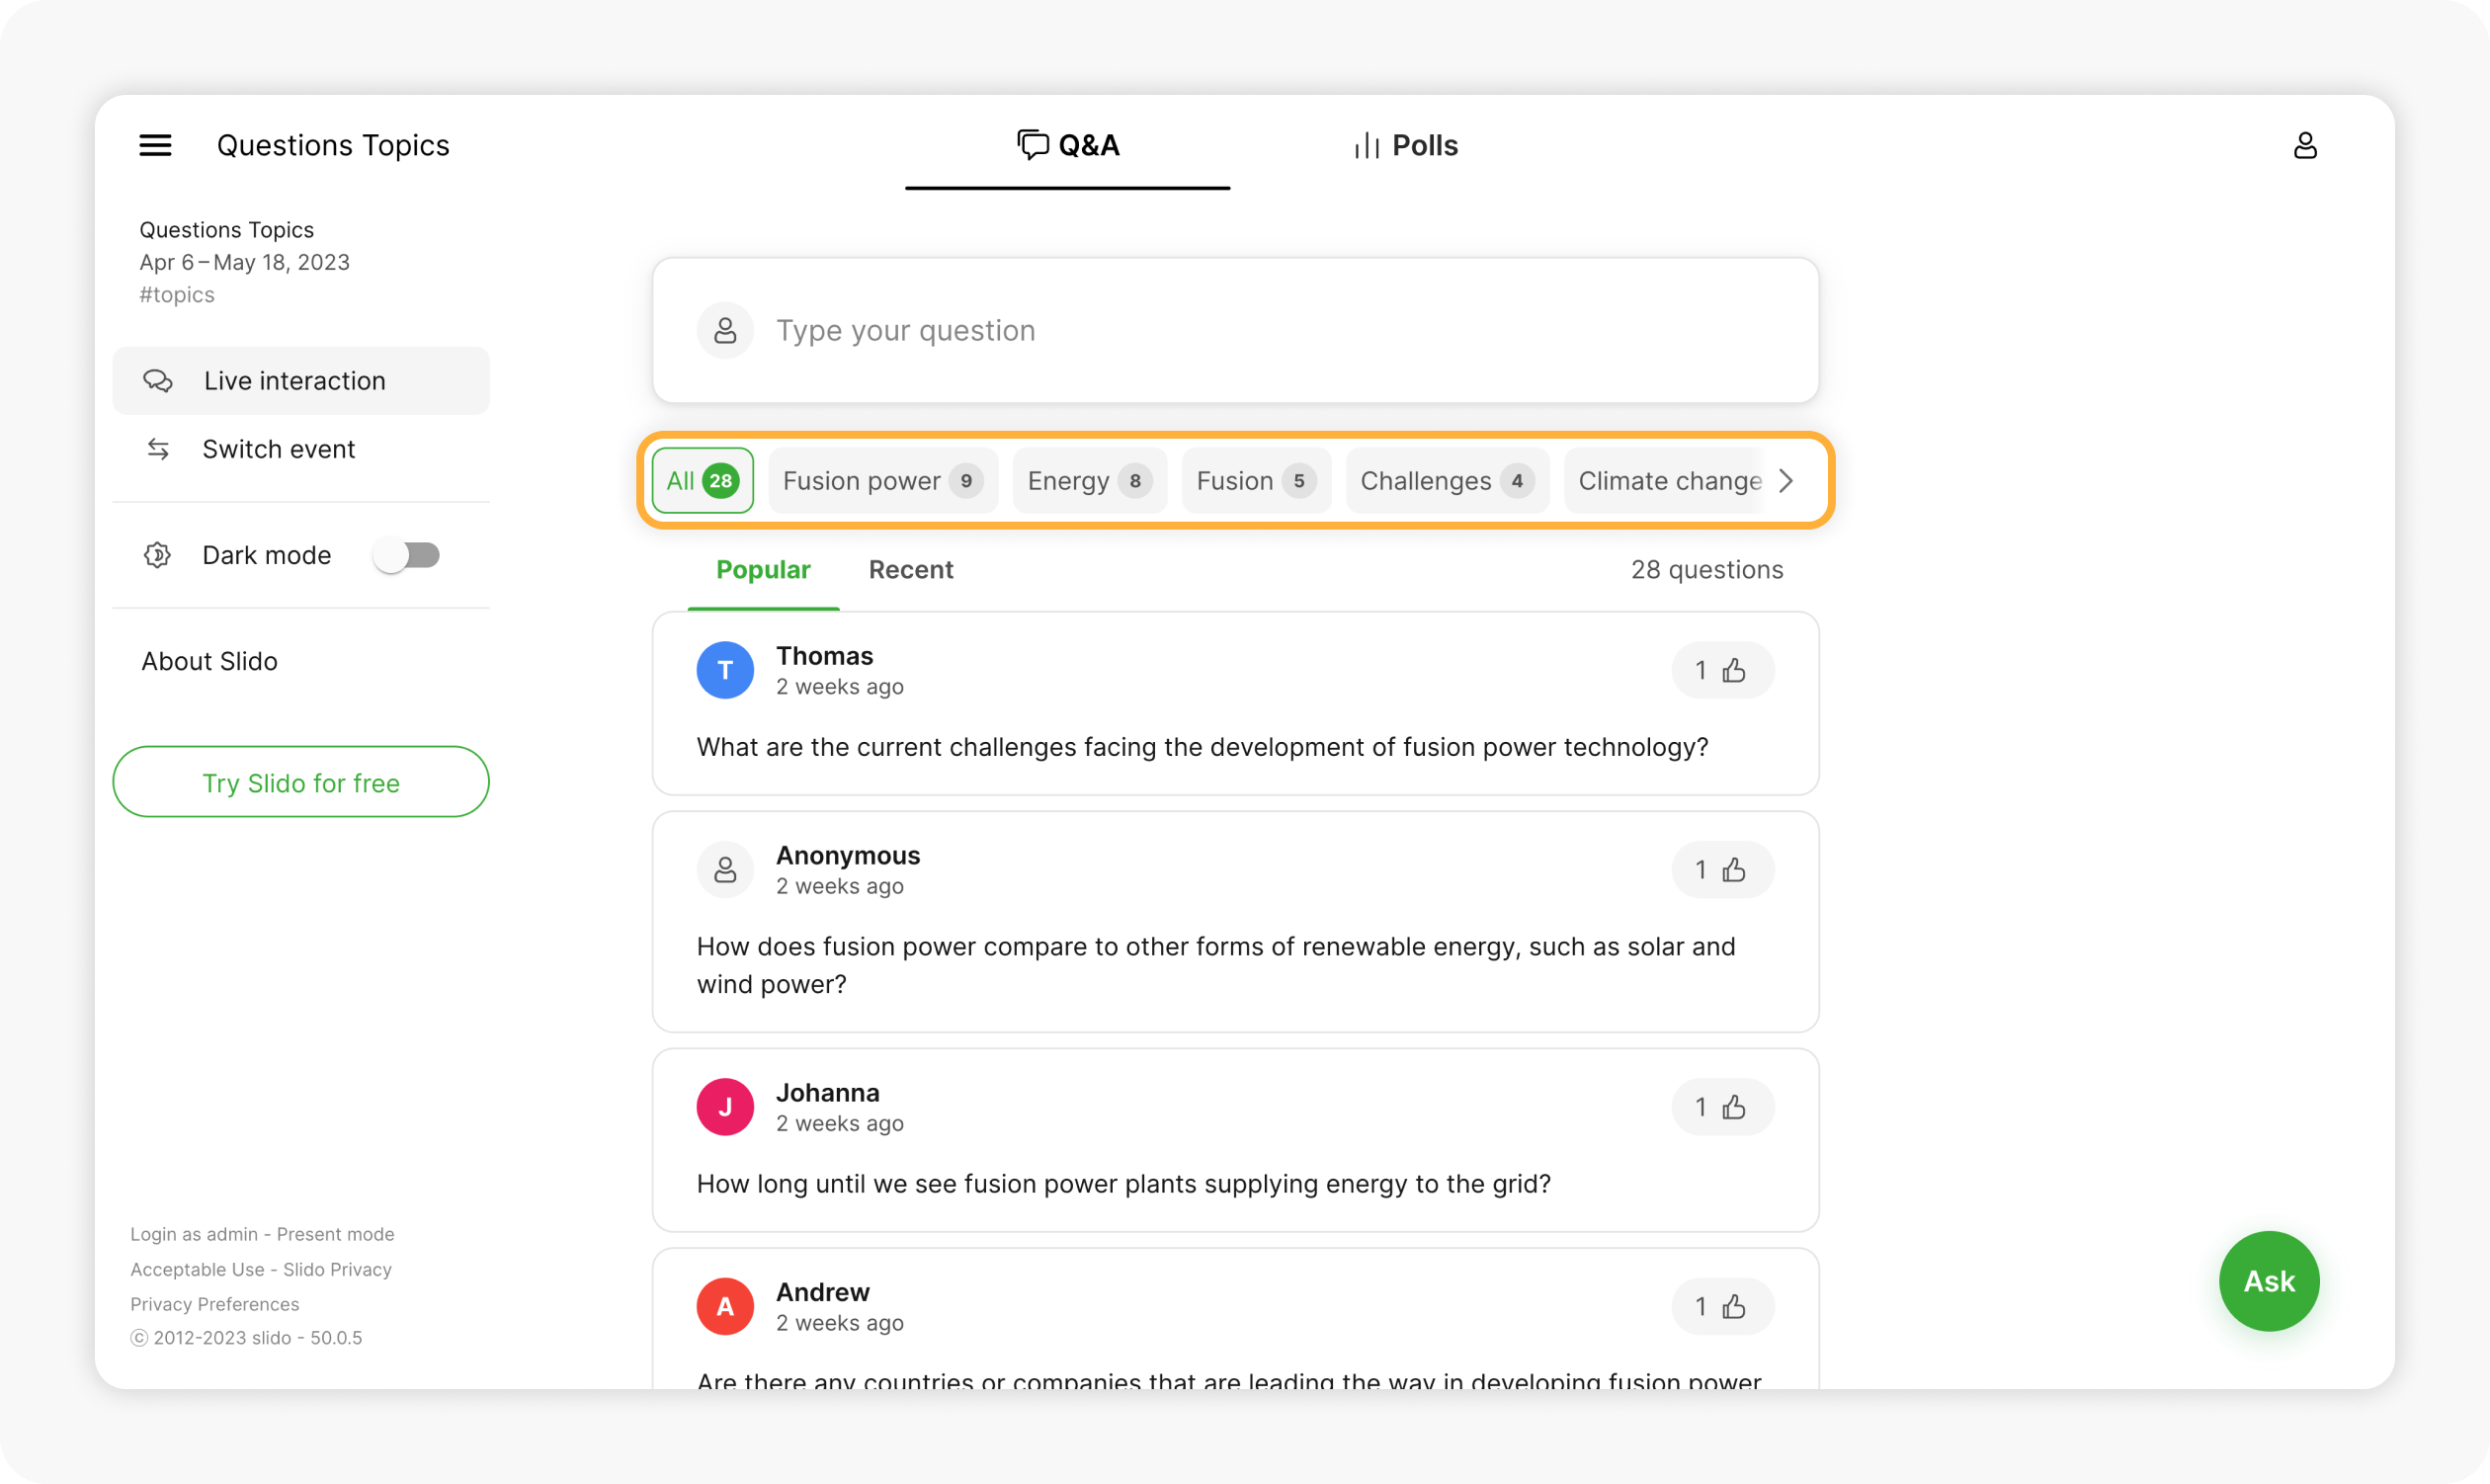
Task: Expand more topics with the chevron arrow
Action: (1786, 481)
